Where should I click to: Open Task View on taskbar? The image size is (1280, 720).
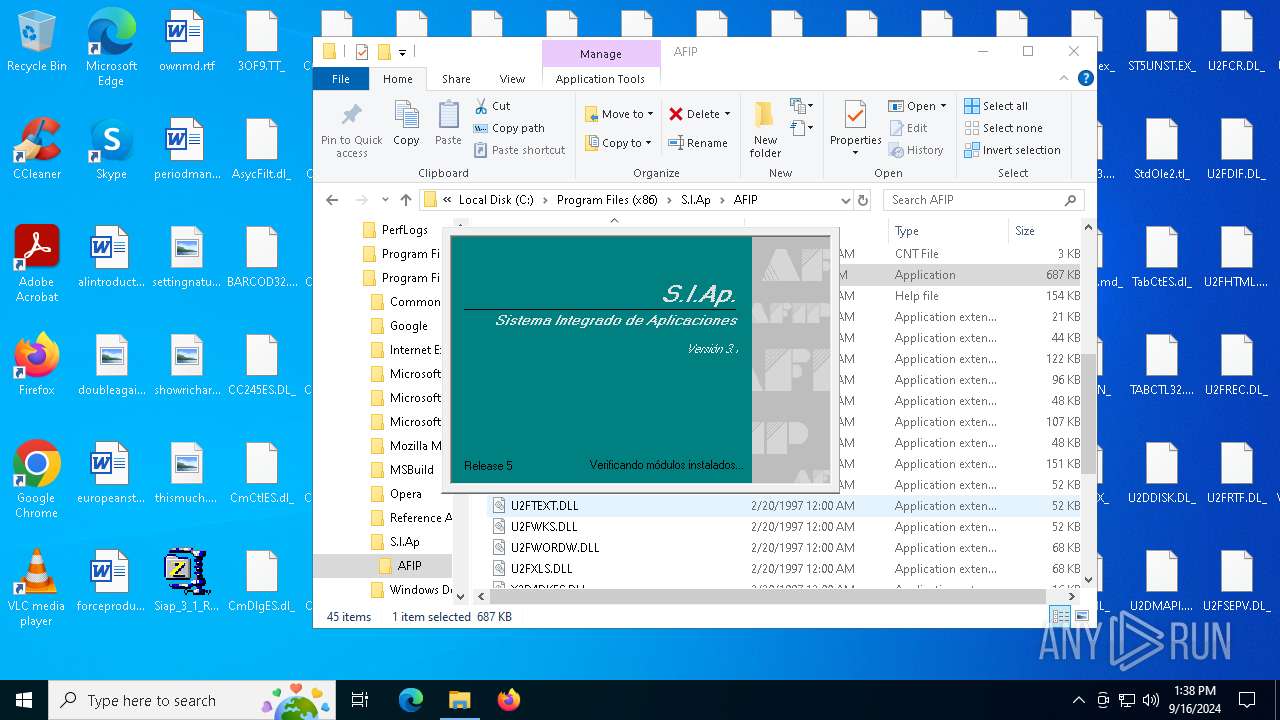tap(360, 700)
